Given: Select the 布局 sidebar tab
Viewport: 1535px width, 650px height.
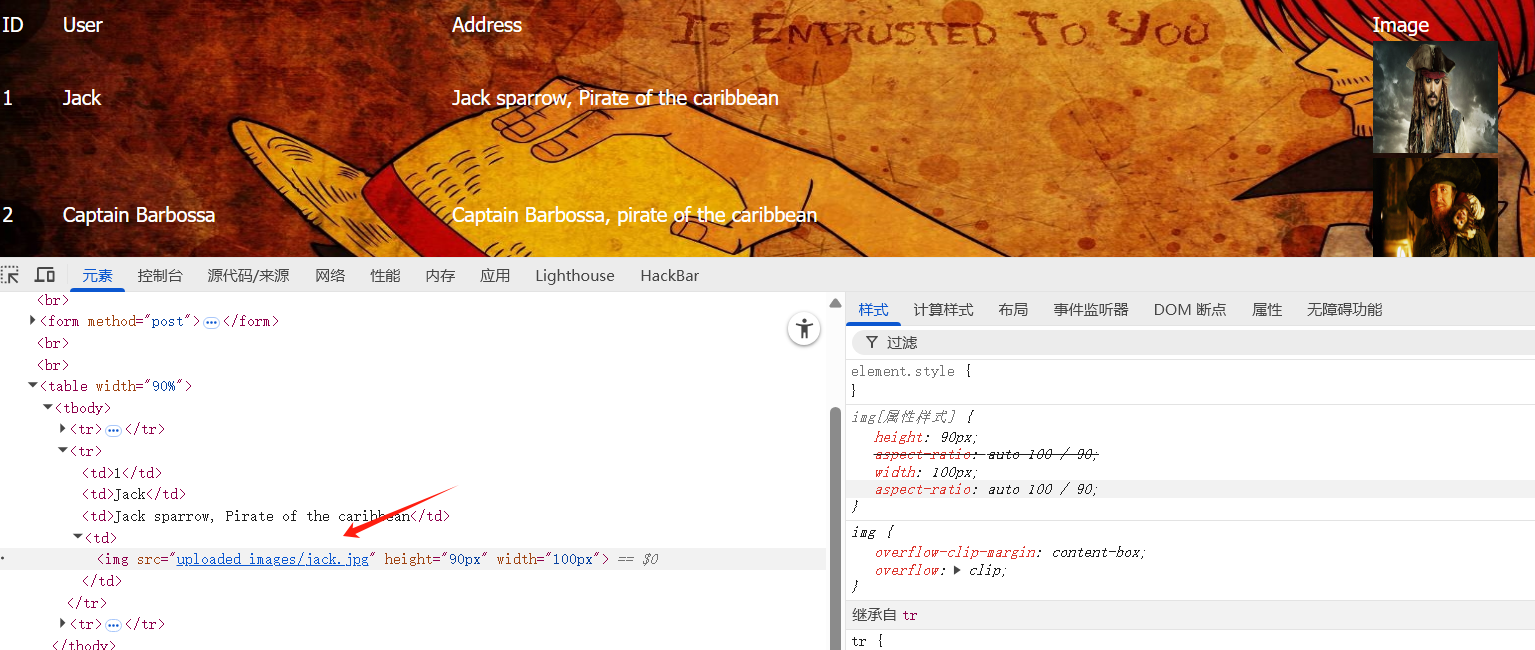Looking at the screenshot, I should pyautogui.click(x=1013, y=310).
